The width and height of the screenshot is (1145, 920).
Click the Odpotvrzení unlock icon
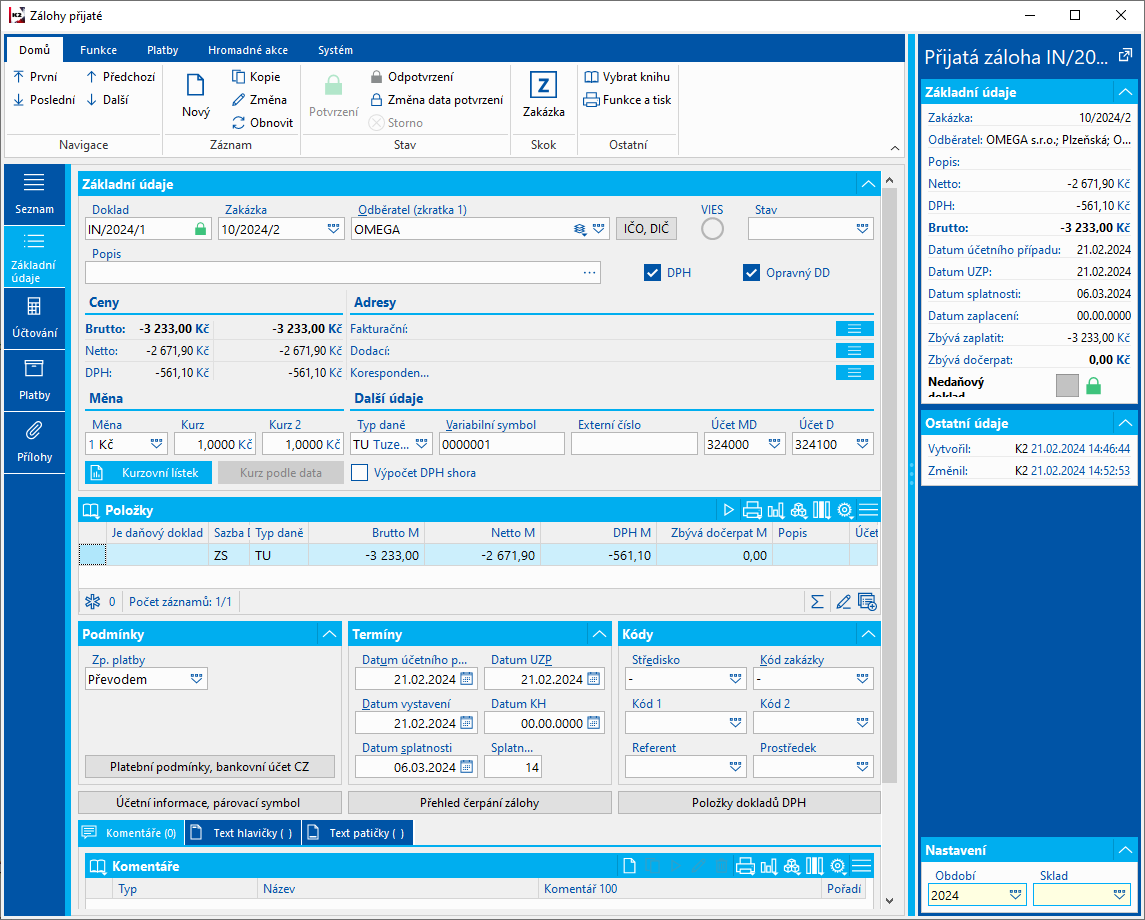pyautogui.click(x=377, y=77)
